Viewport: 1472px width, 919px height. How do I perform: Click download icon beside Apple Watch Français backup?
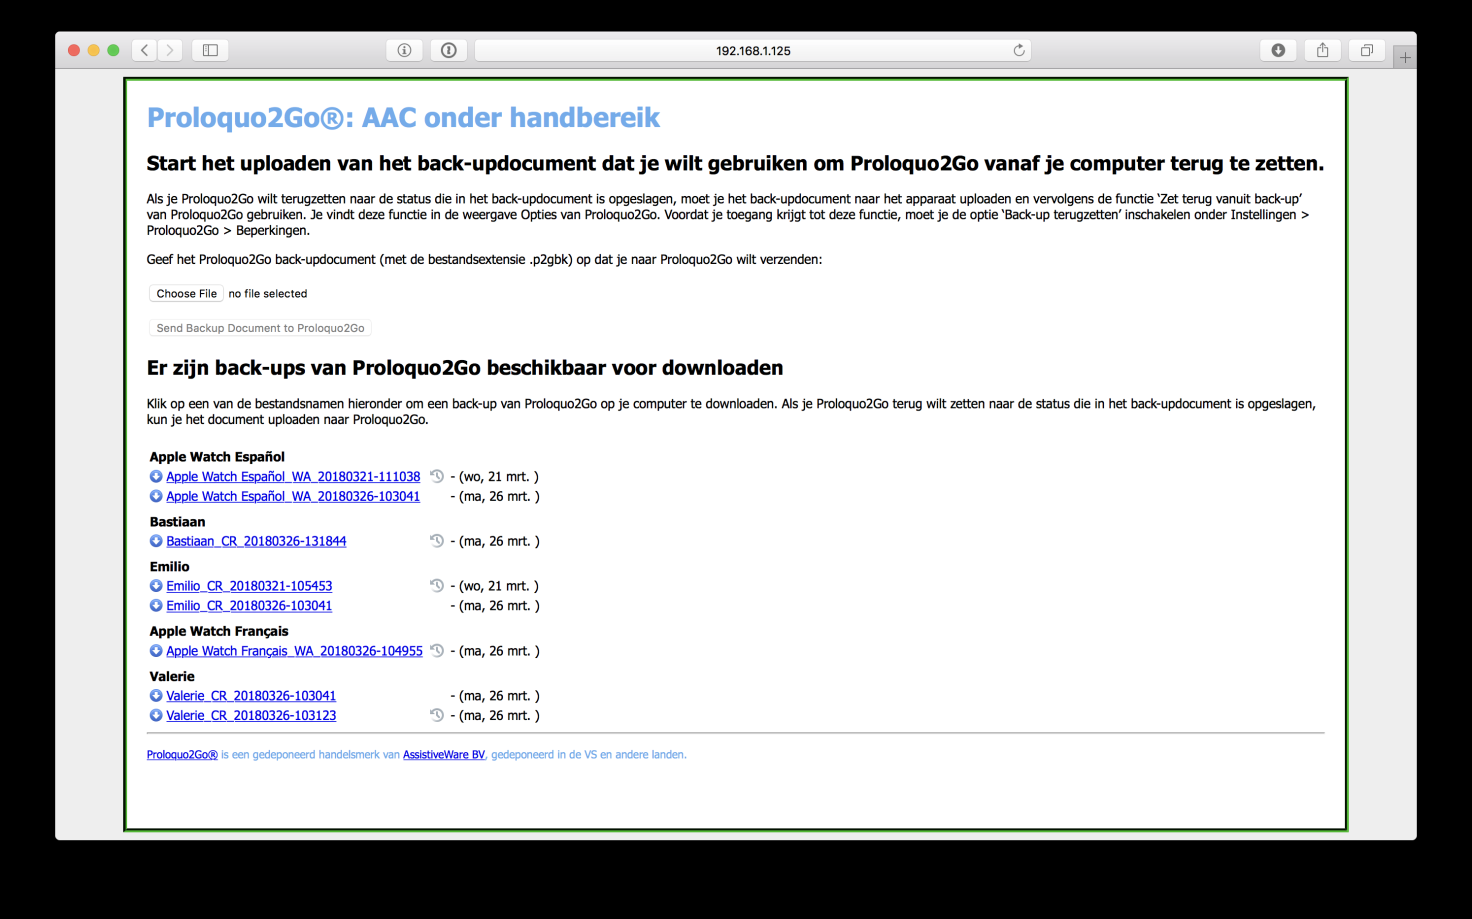click(x=156, y=651)
